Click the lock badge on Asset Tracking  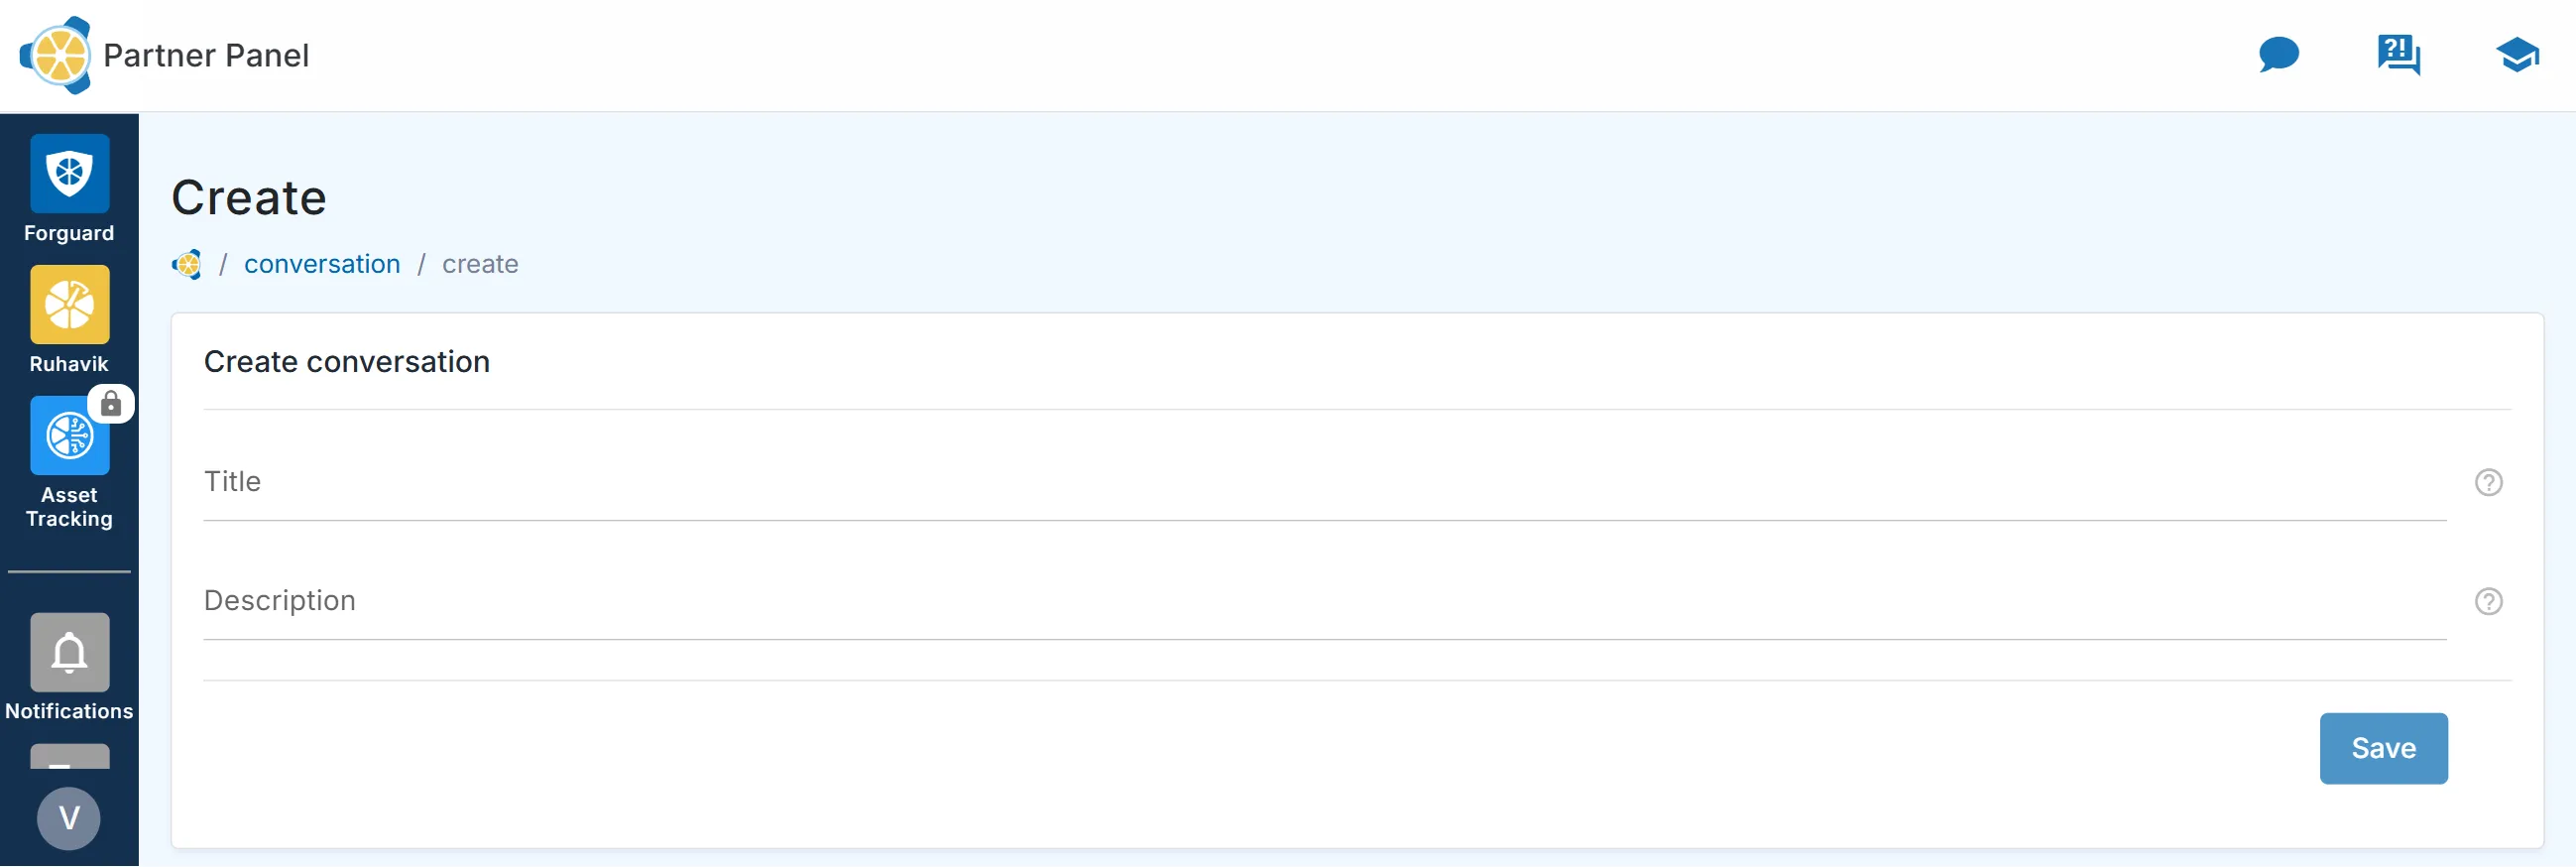111,404
